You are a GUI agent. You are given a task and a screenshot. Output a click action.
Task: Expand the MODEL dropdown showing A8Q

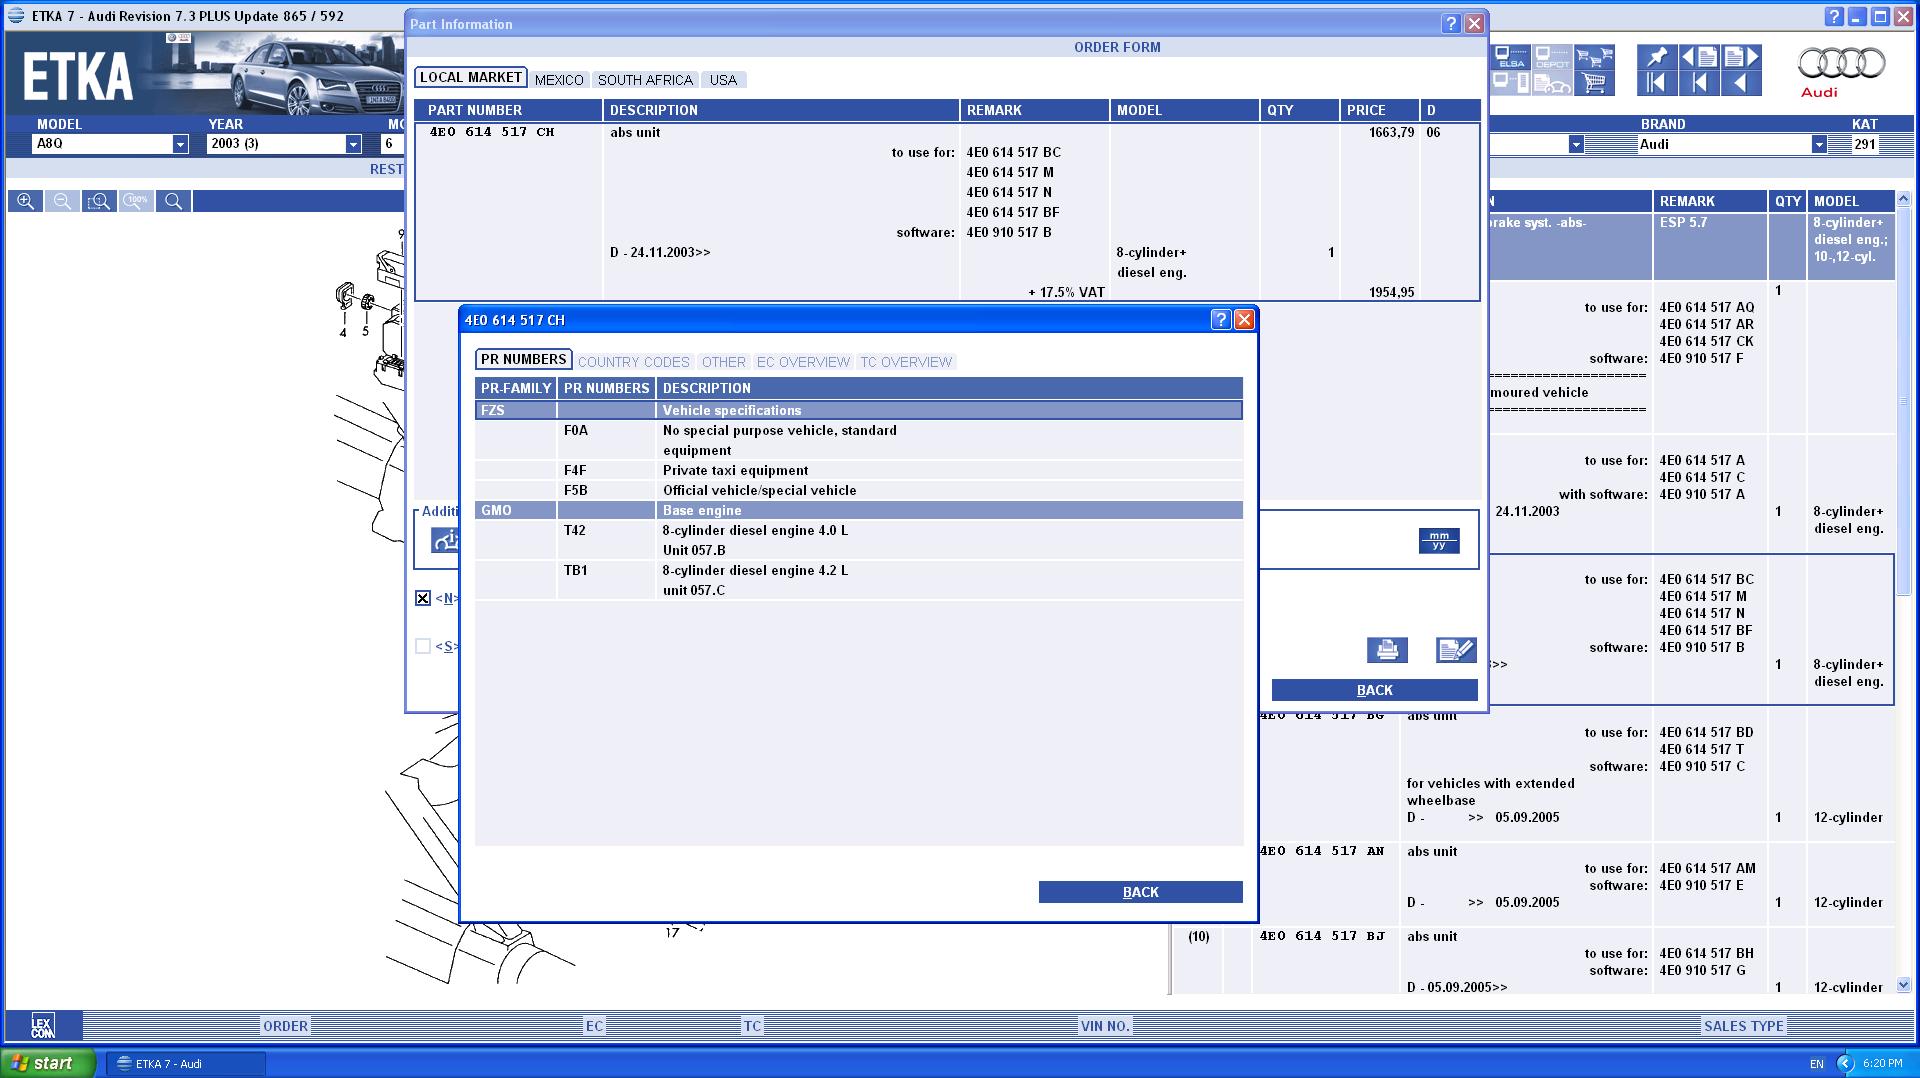[x=180, y=144]
